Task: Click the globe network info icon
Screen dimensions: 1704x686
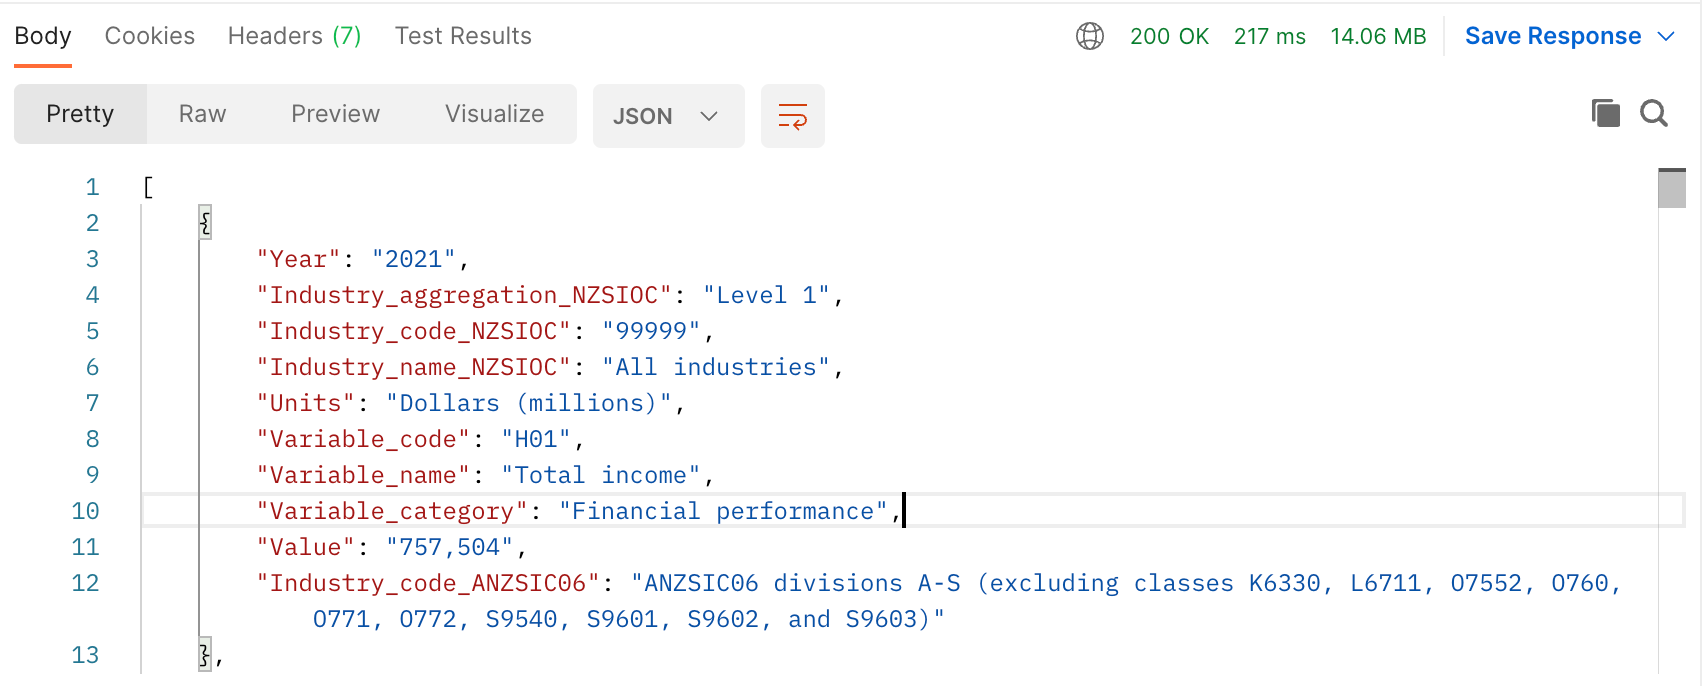Action: 1089,36
